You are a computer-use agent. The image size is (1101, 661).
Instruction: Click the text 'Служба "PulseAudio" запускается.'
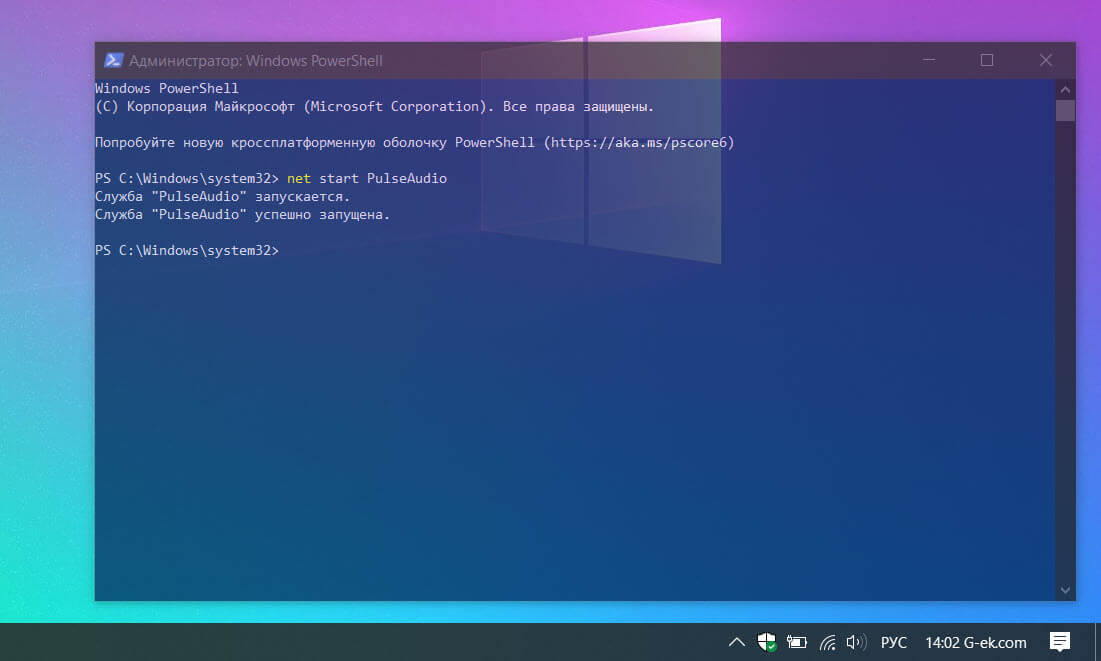tap(223, 197)
